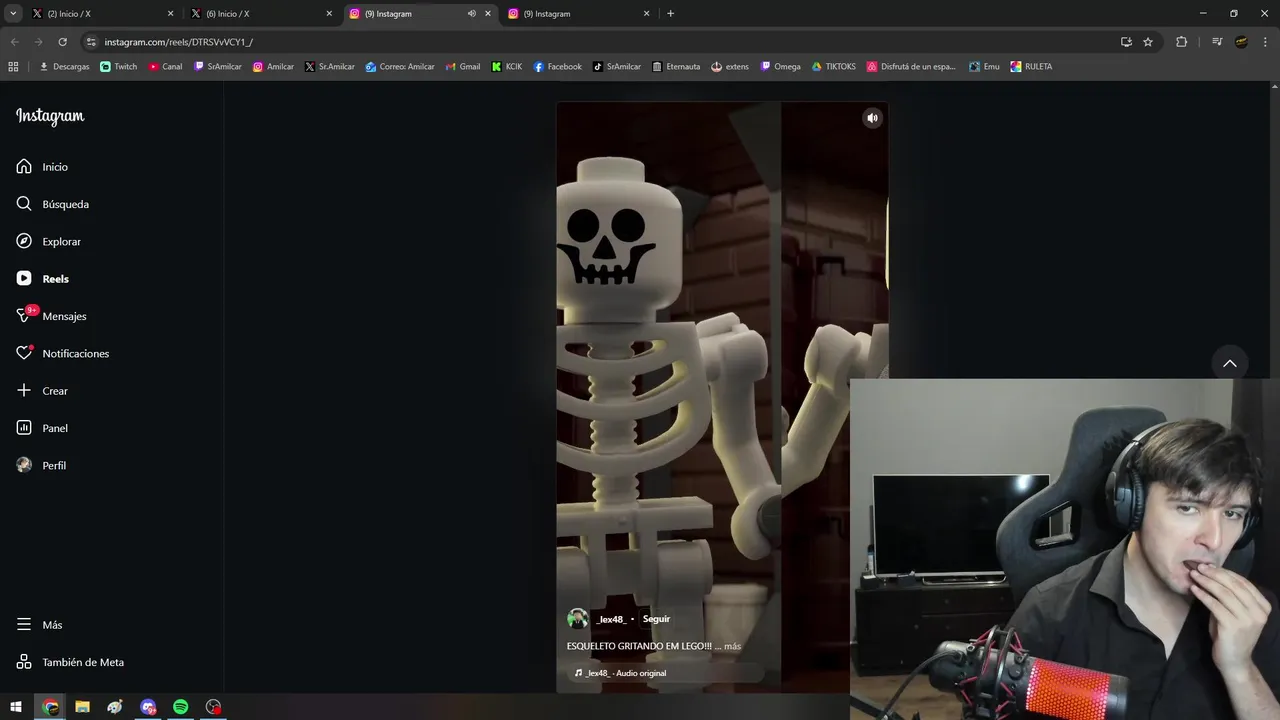View site information icon in address bar

tap(91, 42)
